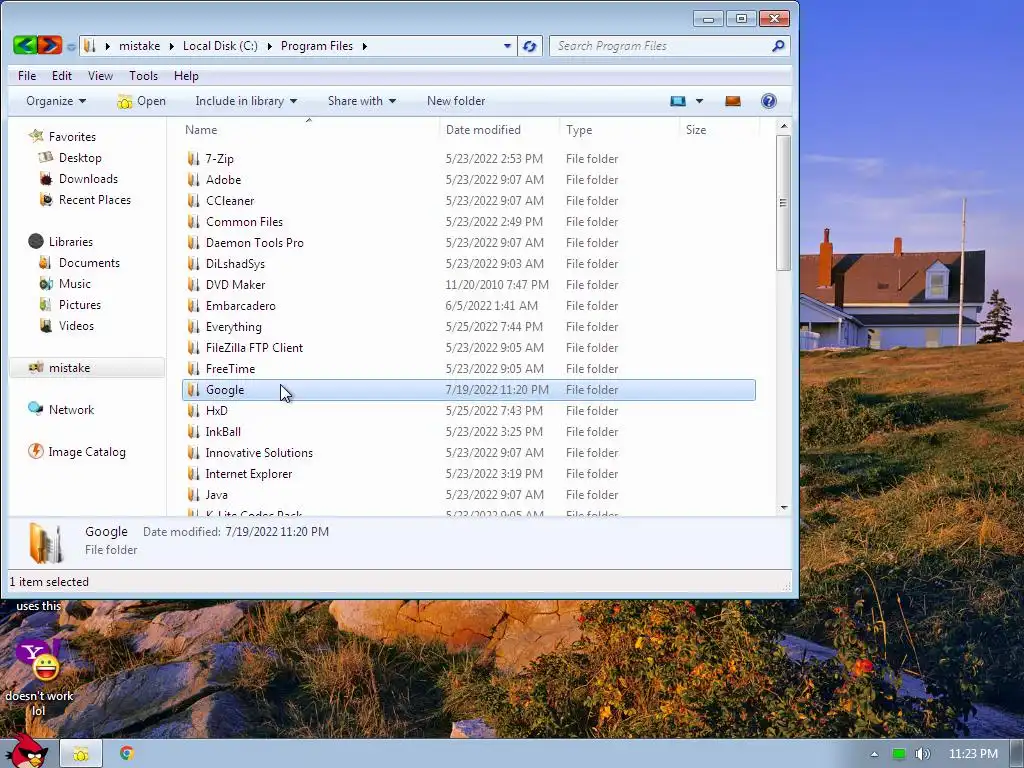
Task: Click the volume speaker tray icon
Action: (x=922, y=754)
